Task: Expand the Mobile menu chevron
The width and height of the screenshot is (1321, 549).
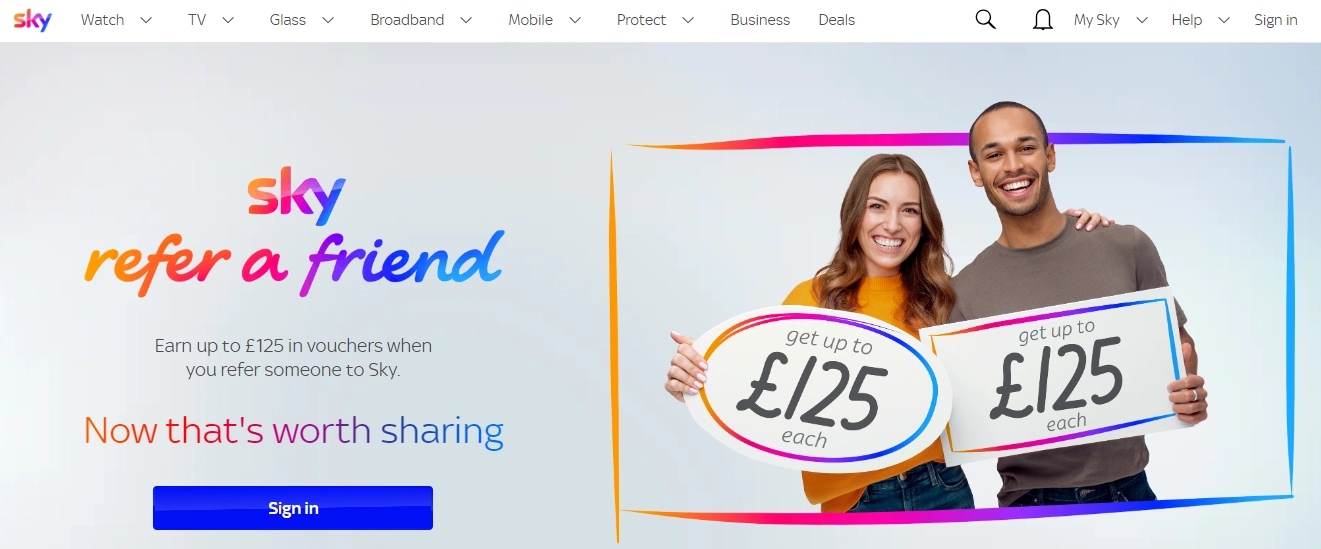Action: tap(575, 20)
